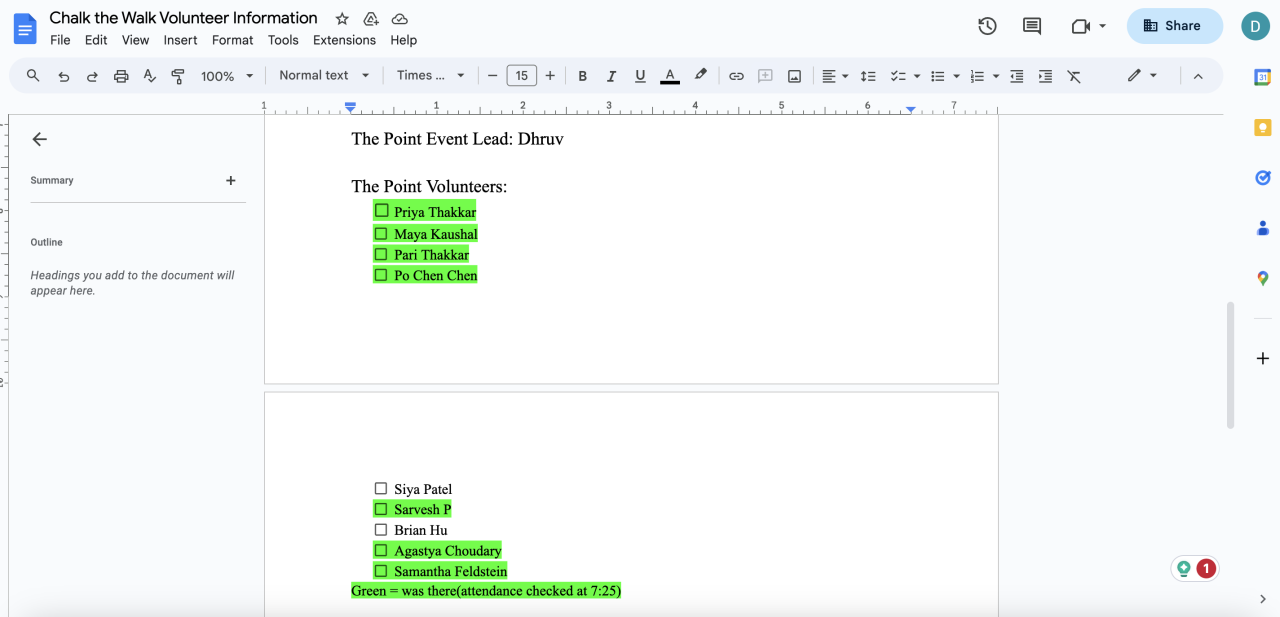
Task: Open Google Keep side panel
Action: [1262, 127]
